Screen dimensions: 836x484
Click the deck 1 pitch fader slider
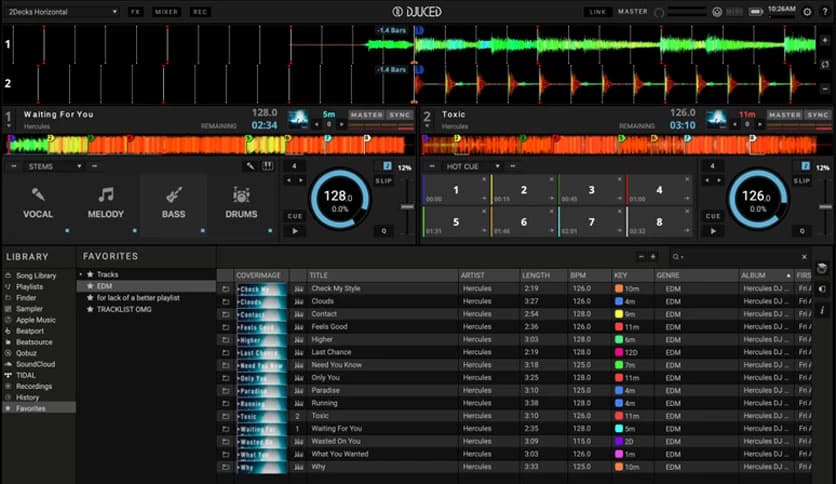tap(405, 206)
